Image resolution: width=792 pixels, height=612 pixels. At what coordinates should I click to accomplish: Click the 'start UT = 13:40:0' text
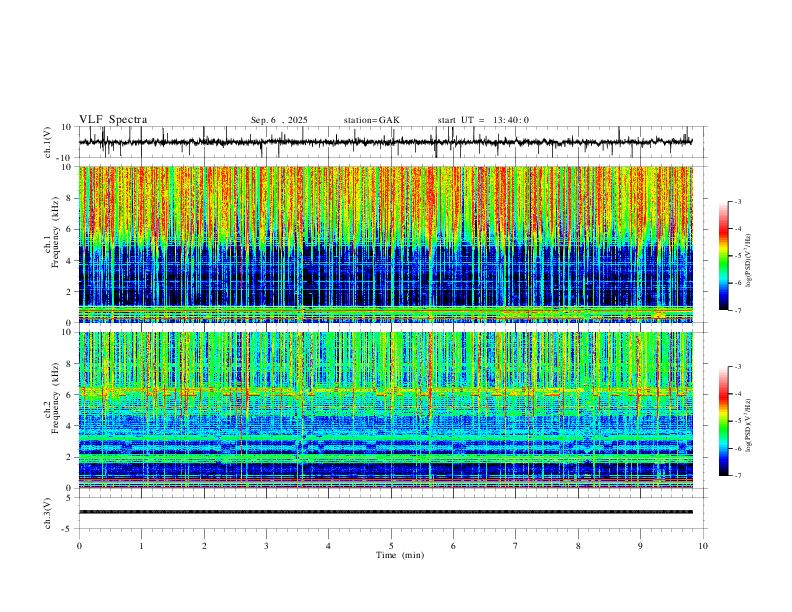483,120
